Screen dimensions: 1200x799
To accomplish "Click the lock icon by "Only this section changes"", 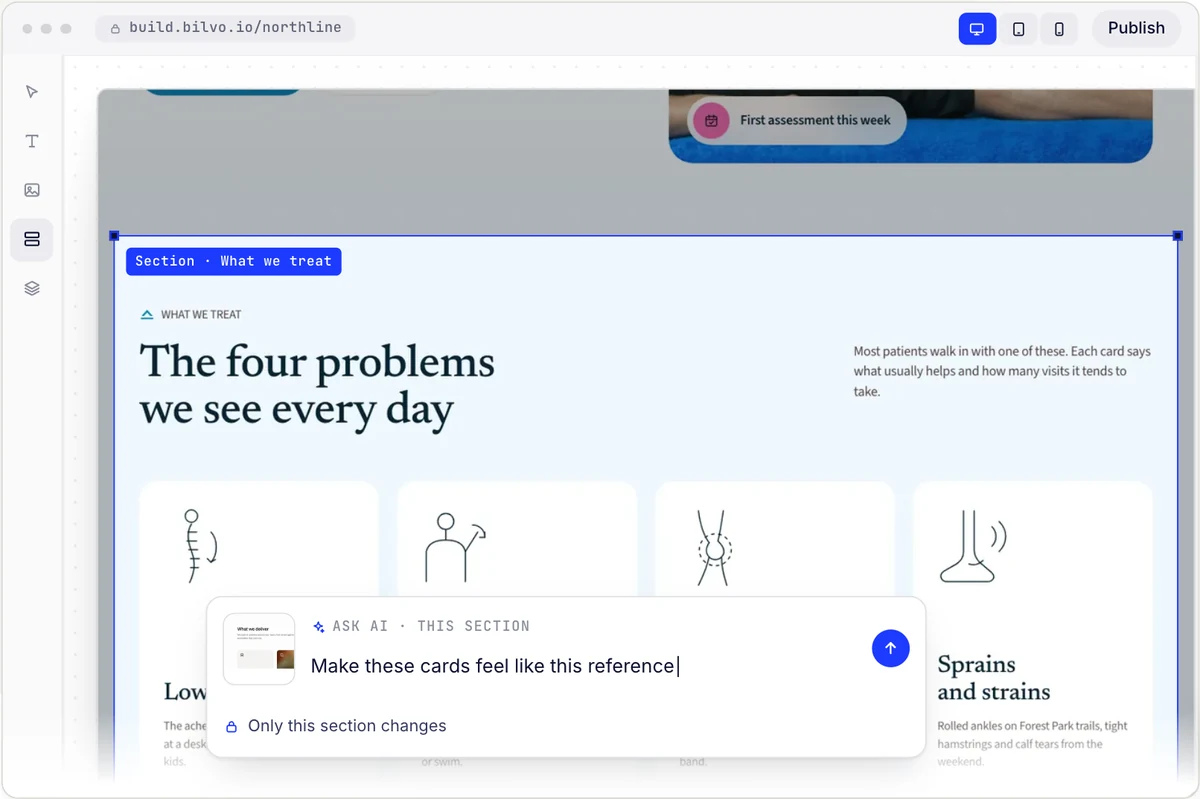I will (231, 727).
